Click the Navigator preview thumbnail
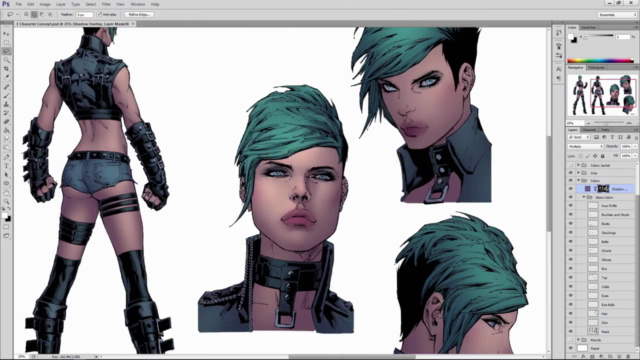The image size is (640, 360). point(602,95)
